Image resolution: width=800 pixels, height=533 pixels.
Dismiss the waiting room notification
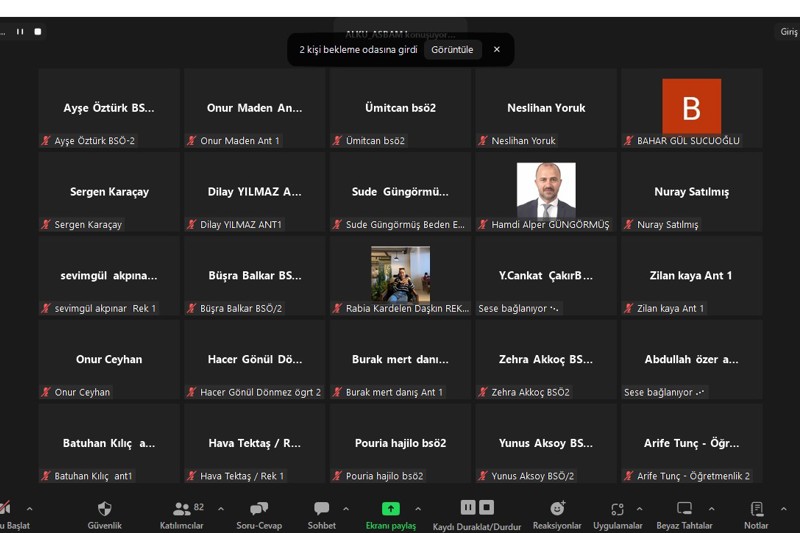point(496,50)
